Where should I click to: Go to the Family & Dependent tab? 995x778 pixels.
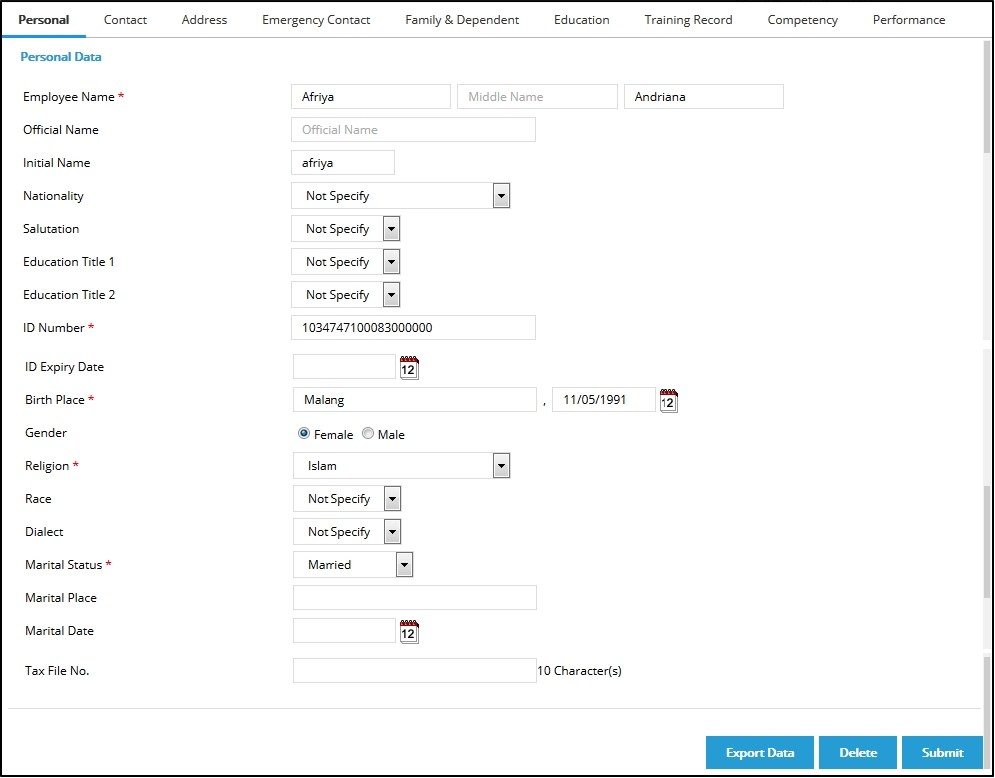(462, 20)
